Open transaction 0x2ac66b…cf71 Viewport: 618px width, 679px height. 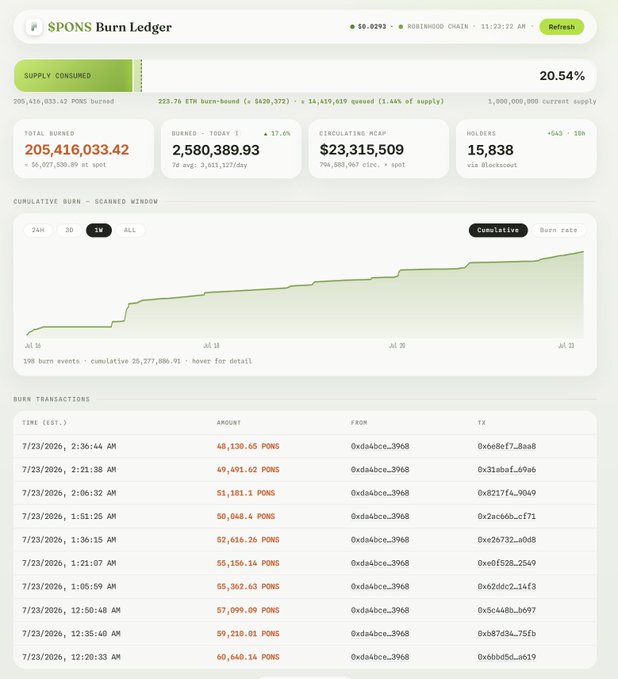point(507,516)
